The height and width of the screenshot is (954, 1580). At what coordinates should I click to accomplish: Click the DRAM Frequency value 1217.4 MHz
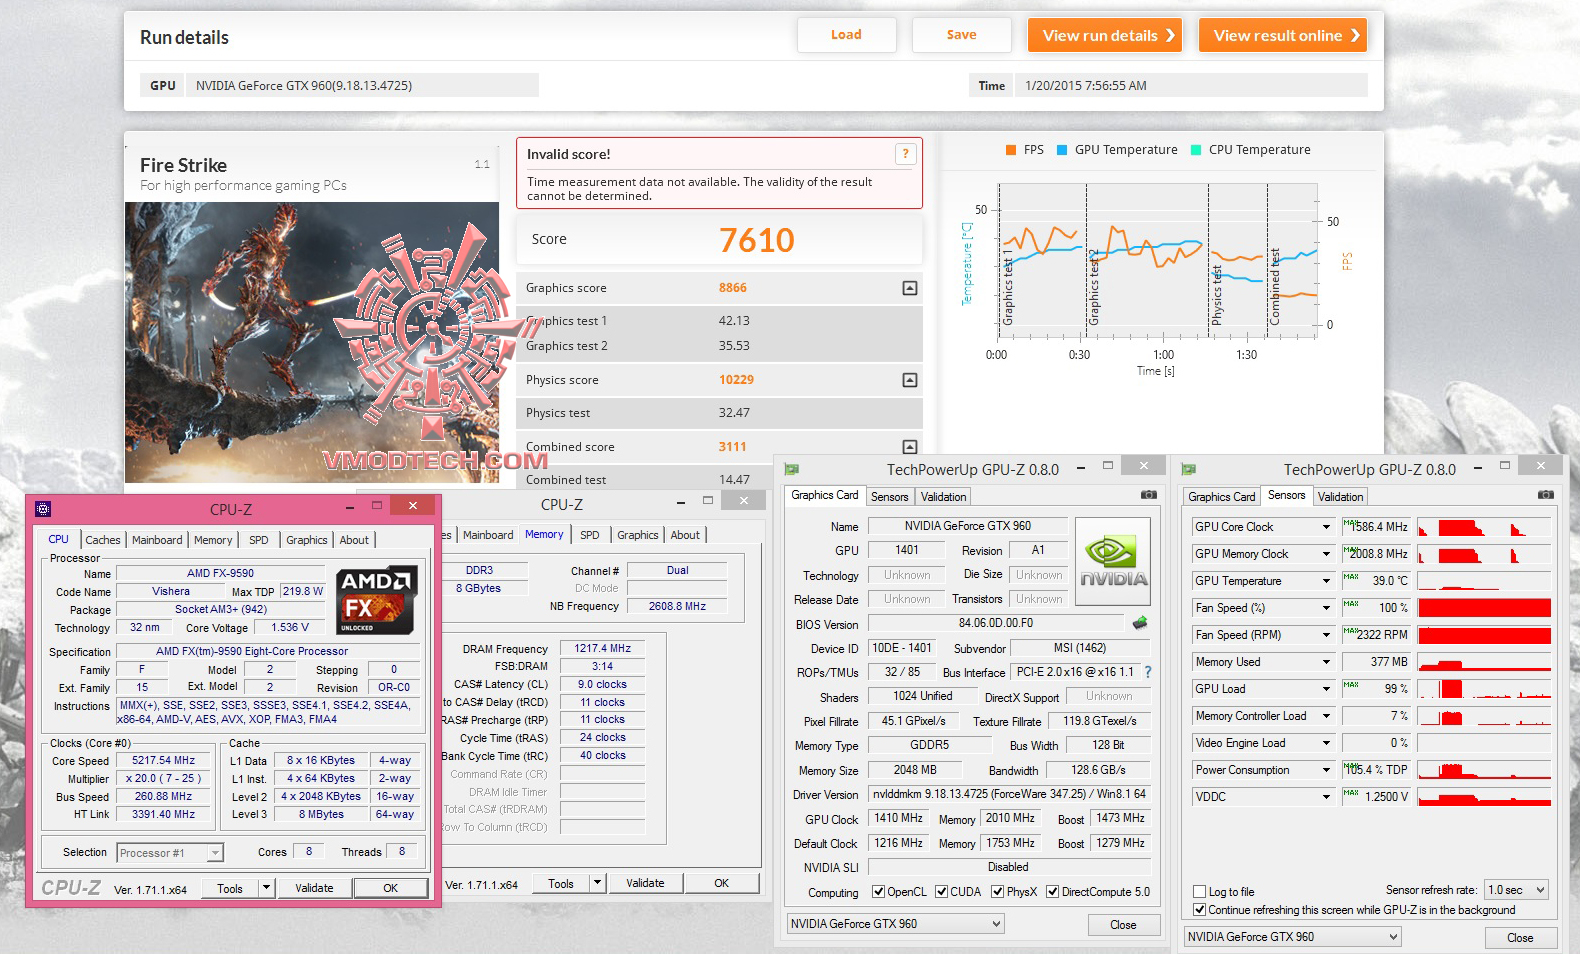tap(603, 649)
